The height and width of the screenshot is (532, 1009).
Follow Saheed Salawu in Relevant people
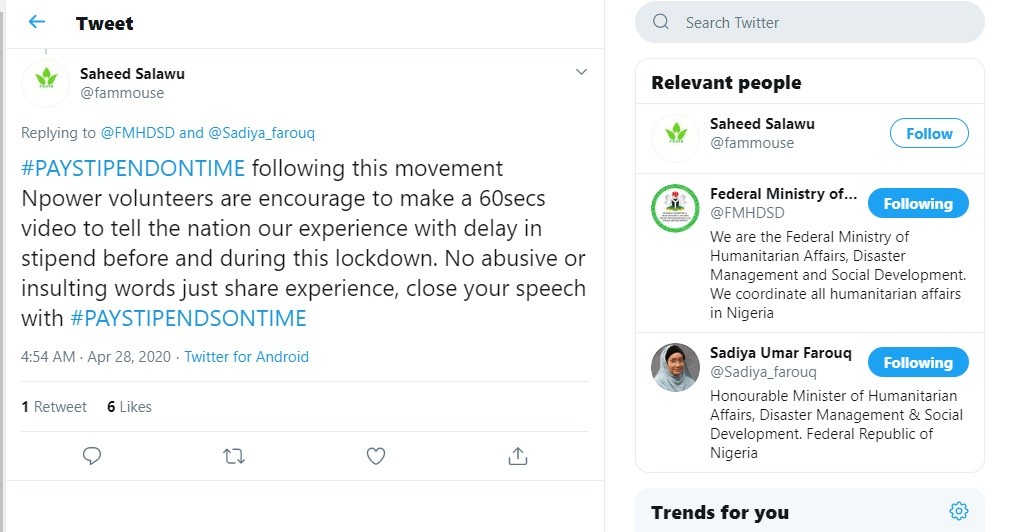(x=929, y=134)
